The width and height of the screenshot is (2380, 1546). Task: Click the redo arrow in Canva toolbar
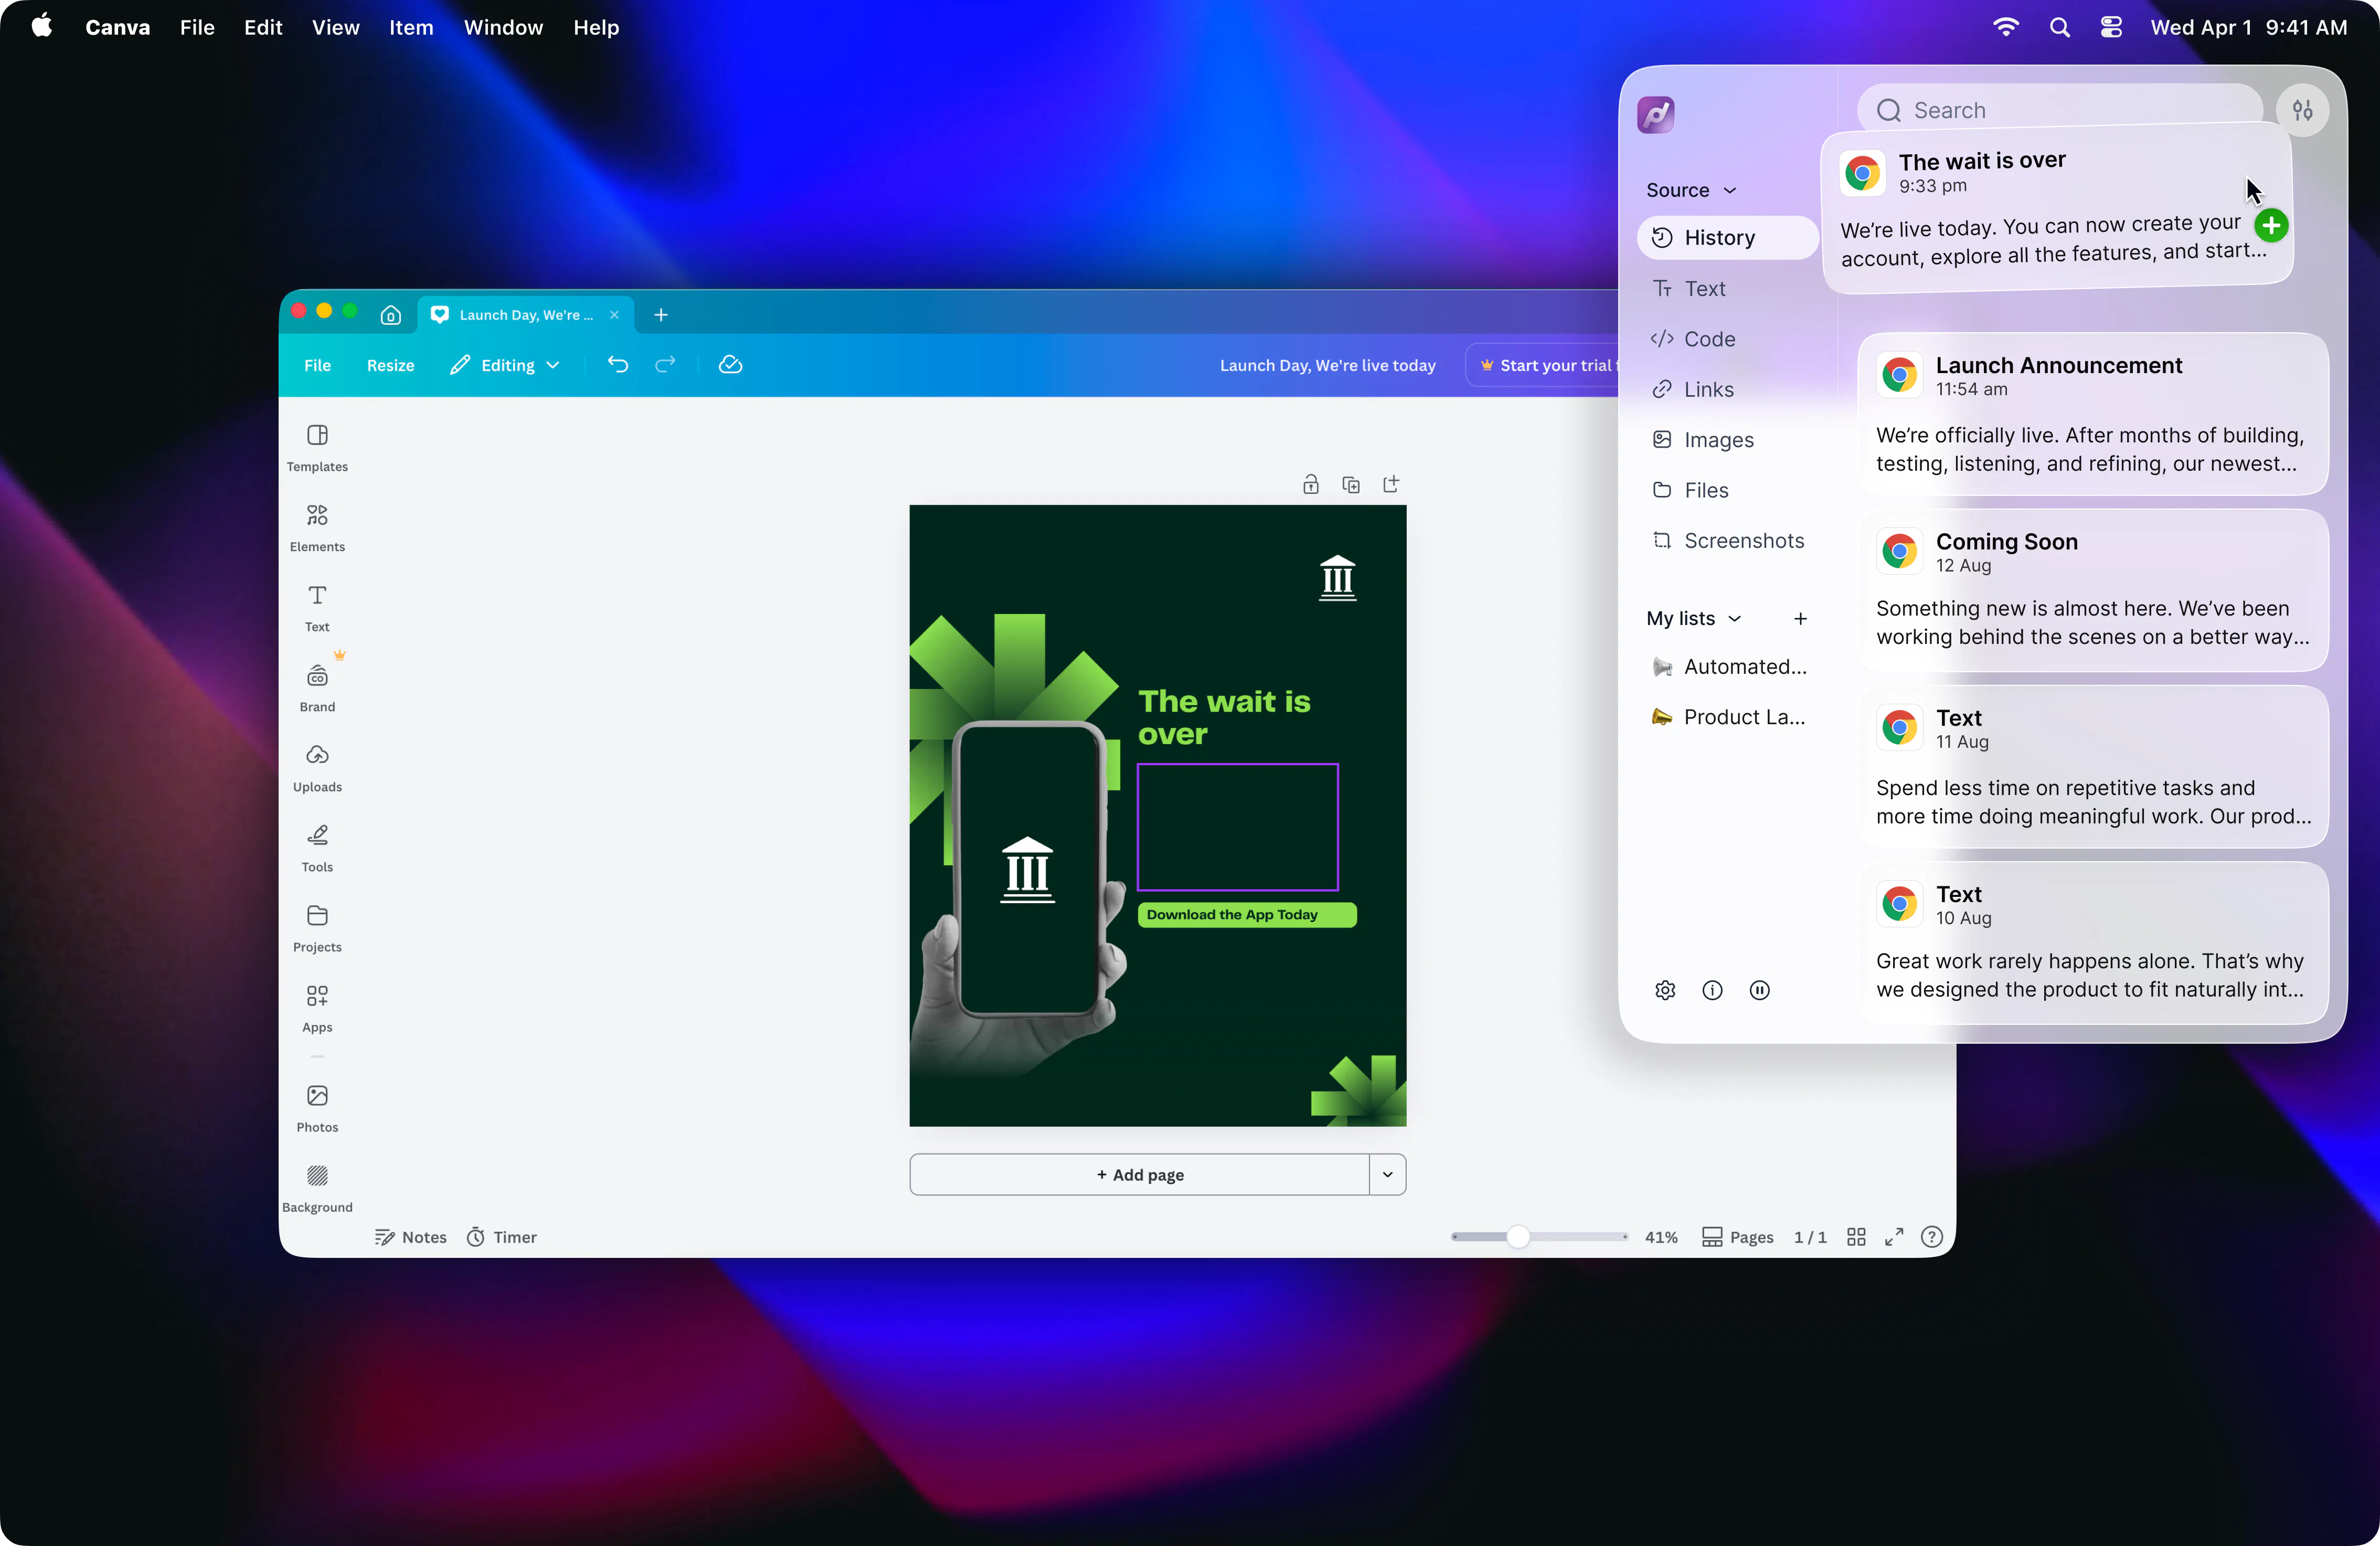point(665,365)
